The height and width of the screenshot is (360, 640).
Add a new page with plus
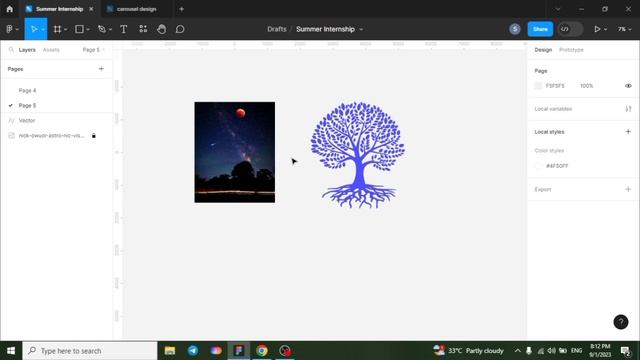click(x=101, y=69)
